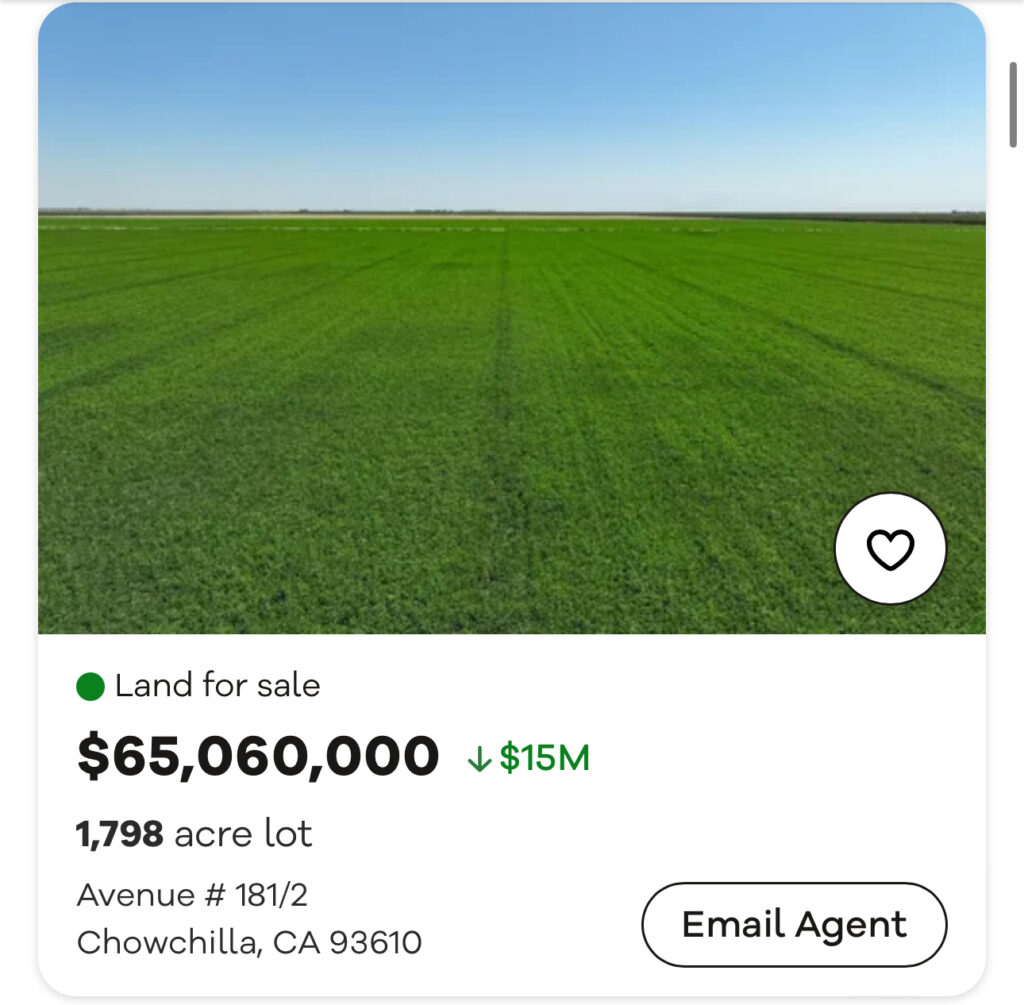1024x1005 pixels.
Task: Click the green down arrow icon
Action: [479, 760]
